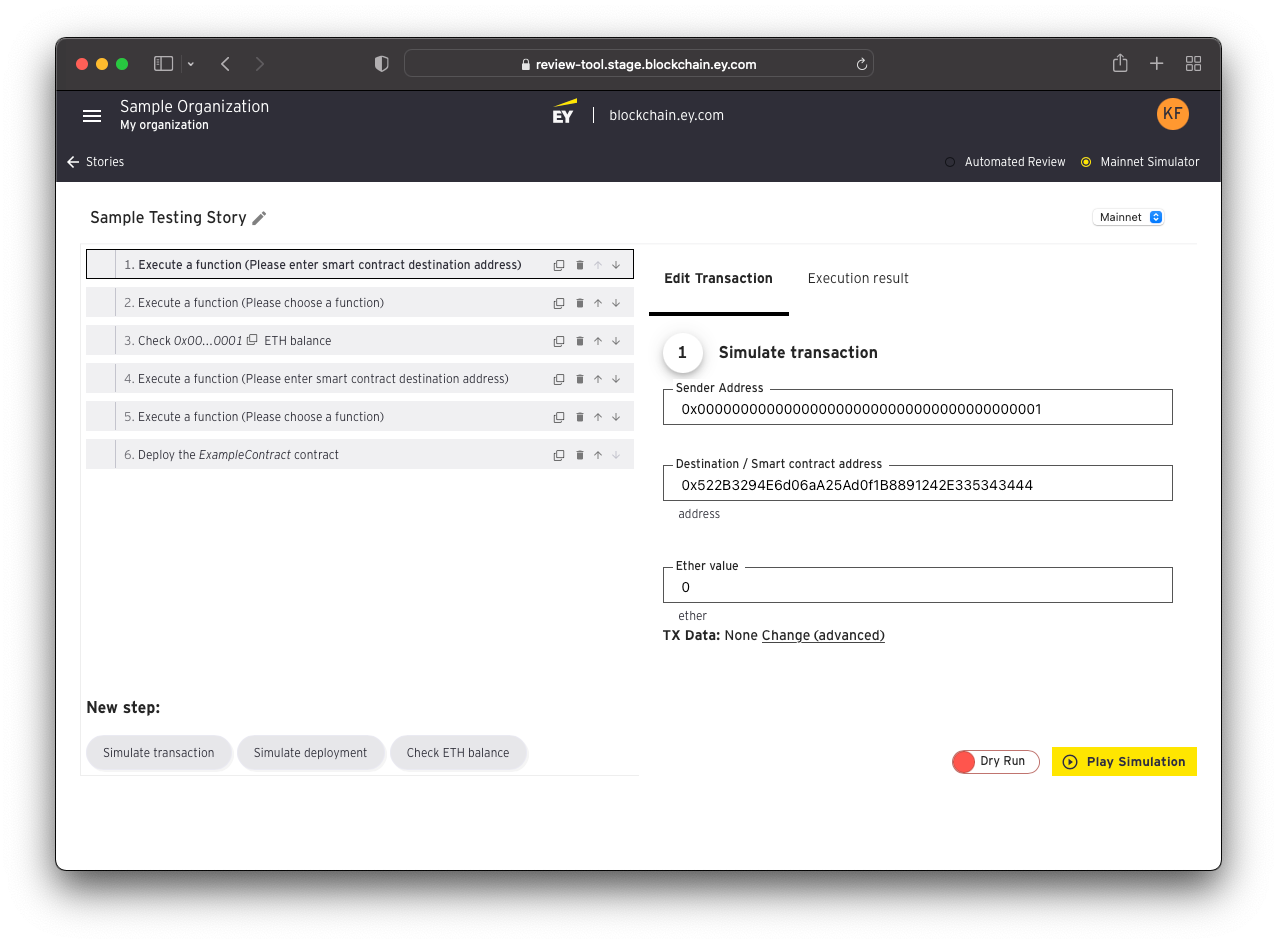1277x944 pixels.
Task: Move step 4 down using the arrow icon
Action: point(616,378)
